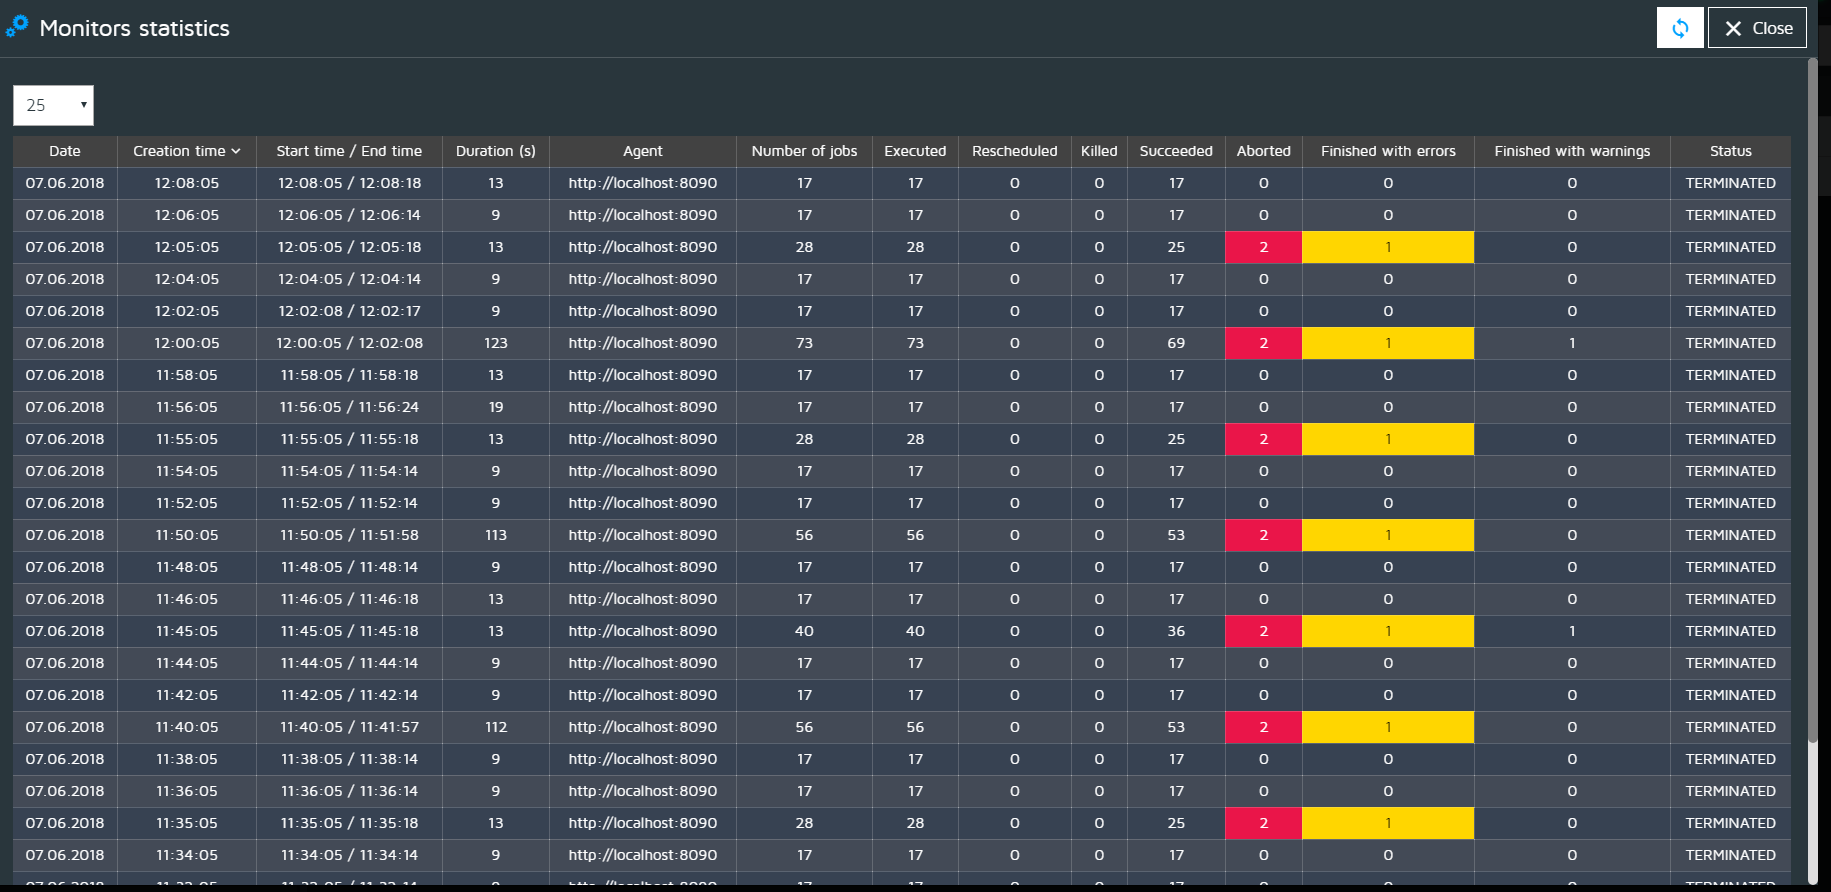
Task: Open the page size dropdown showing 25
Action: [53, 105]
